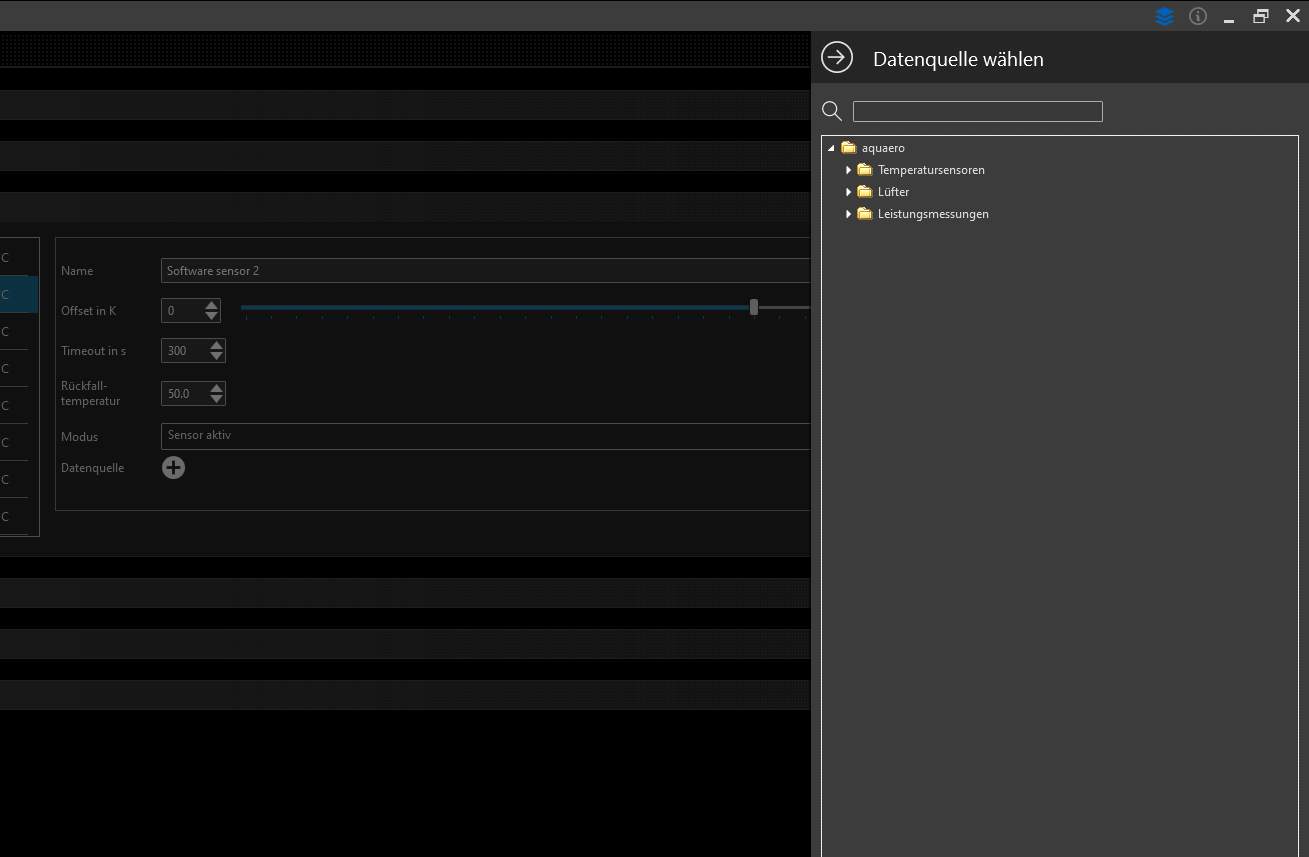Add a Datenquelle with the plus icon

[x=173, y=467]
